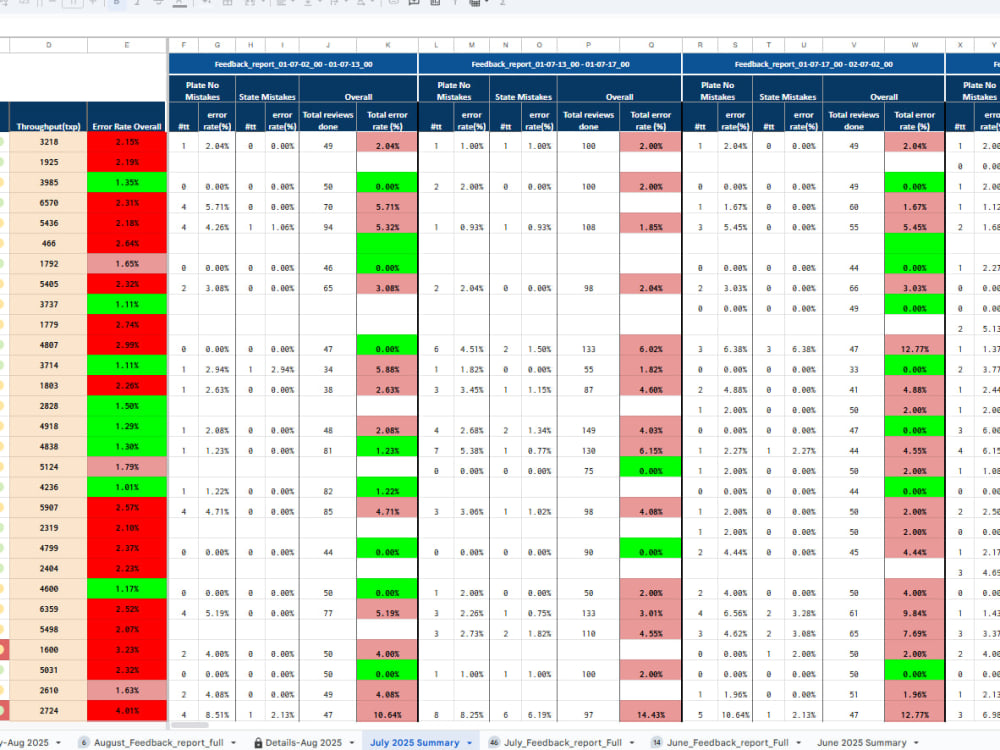Select column P header
Image resolution: width=1000 pixels, height=750 pixels.
(588, 45)
